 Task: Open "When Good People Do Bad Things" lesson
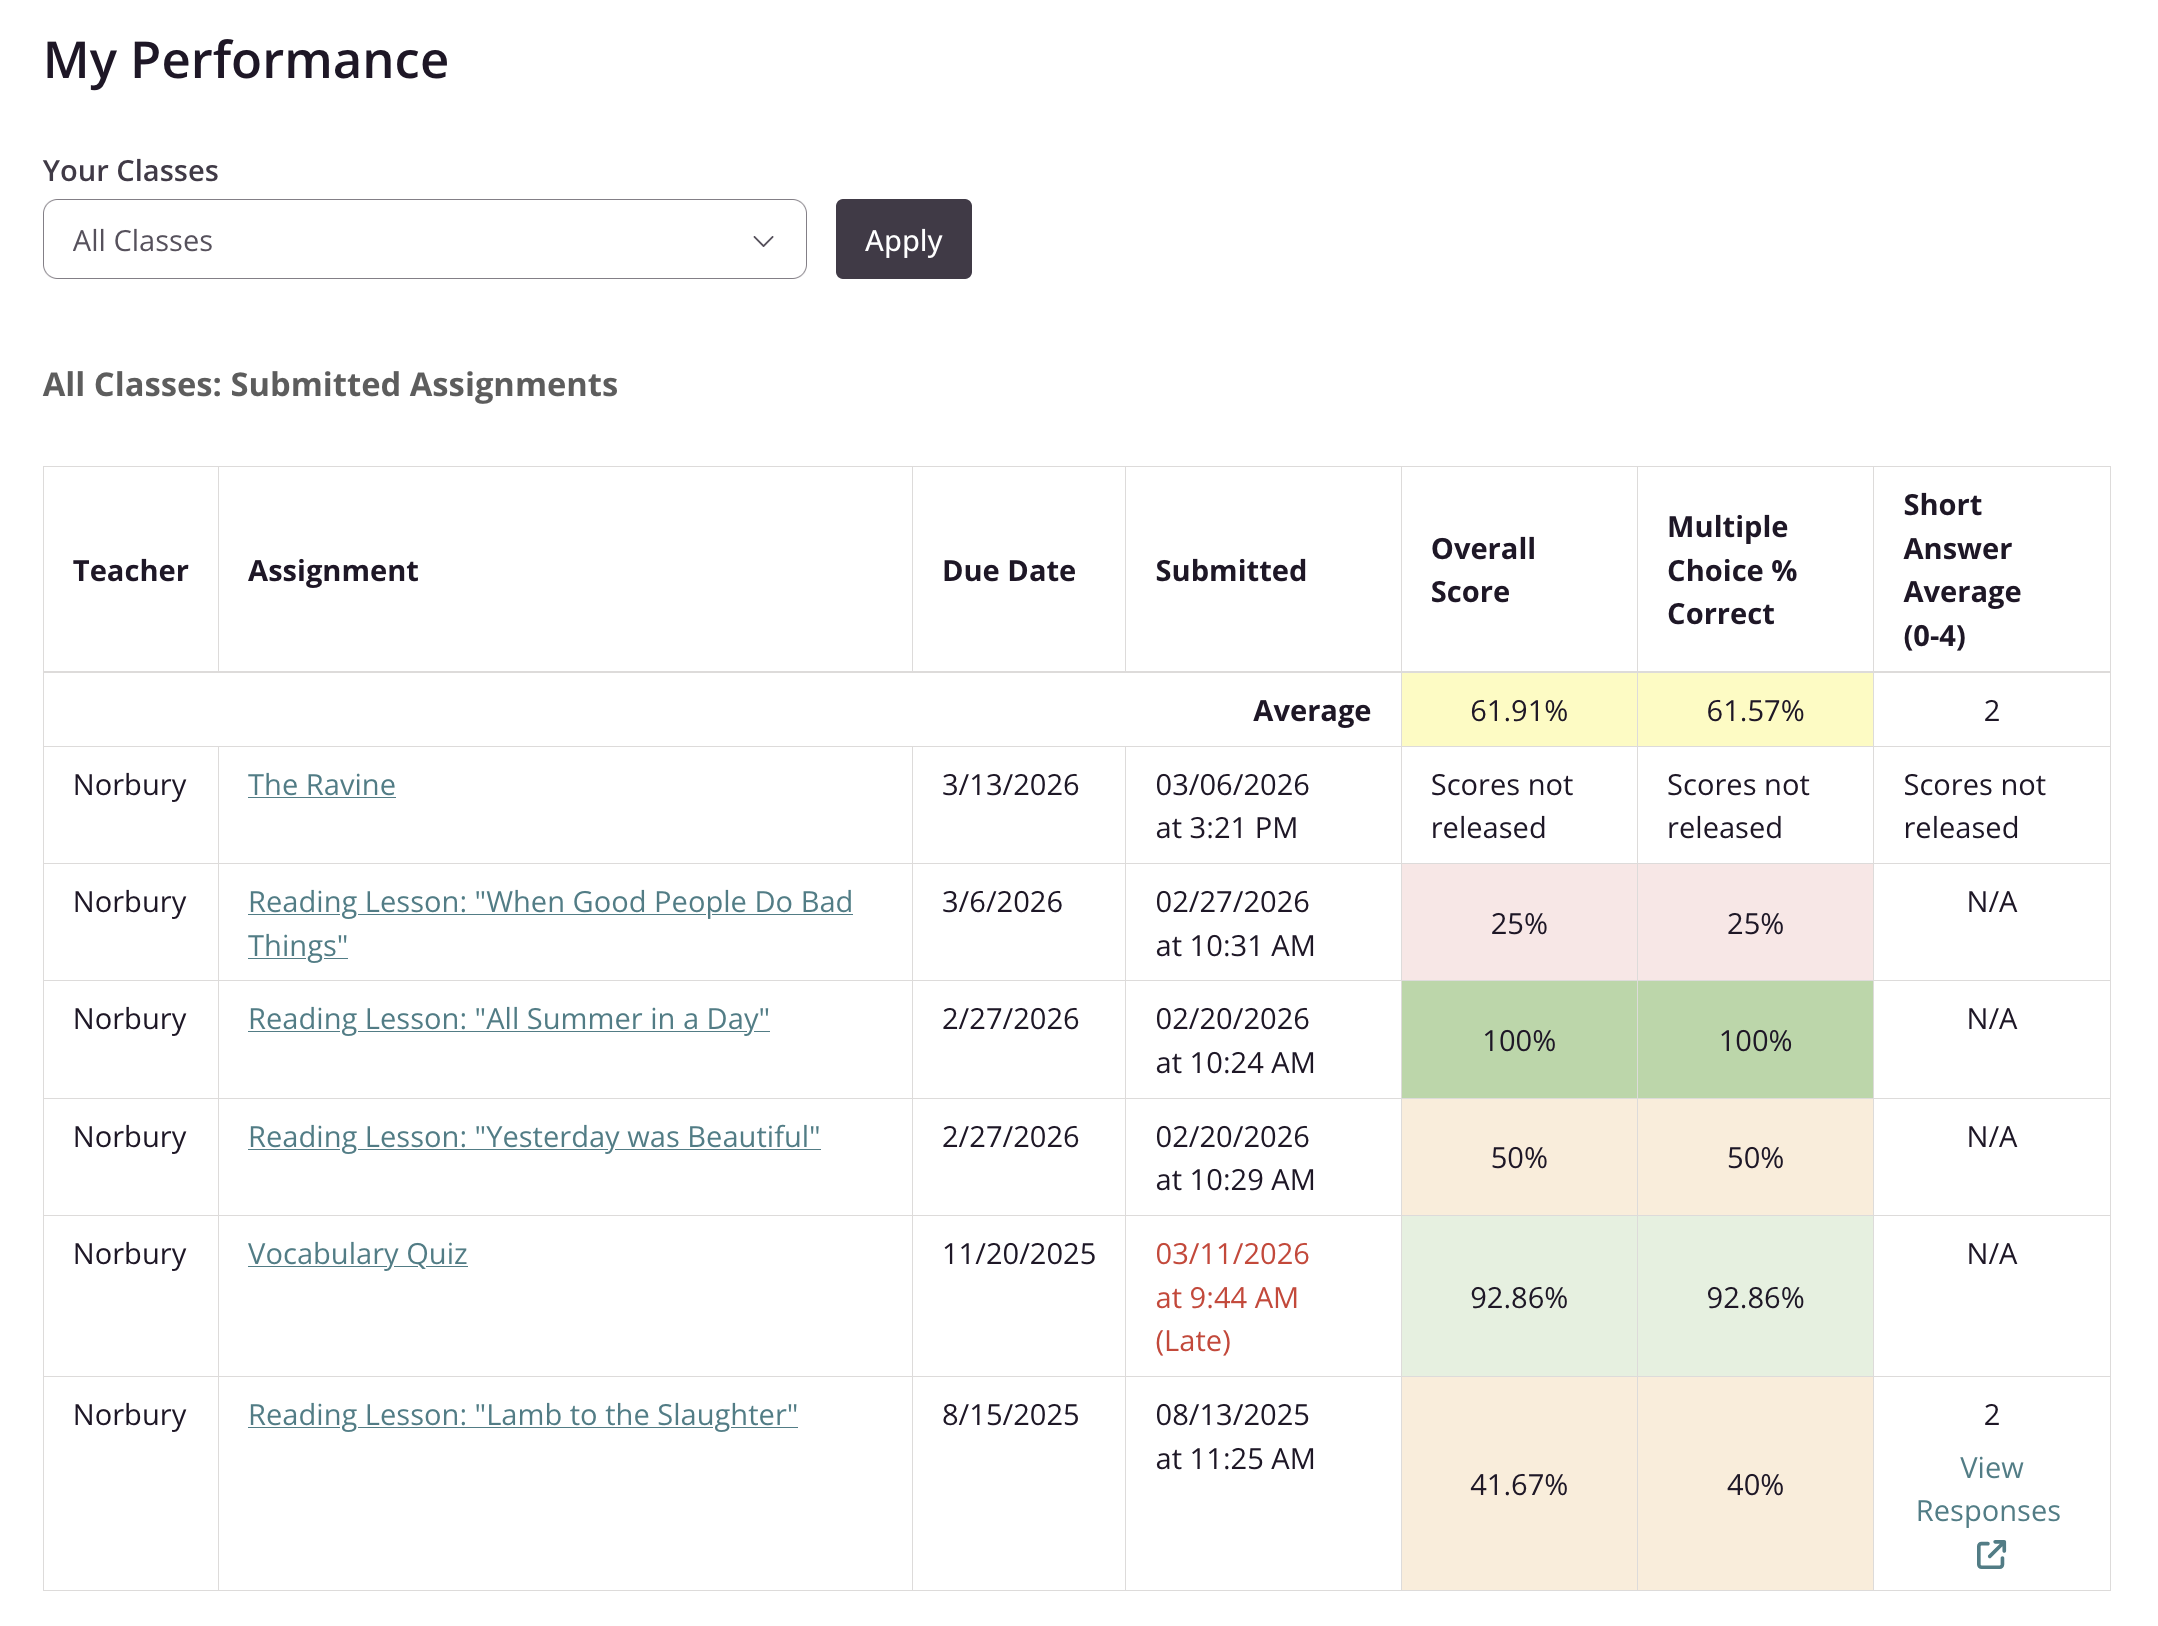549,902
